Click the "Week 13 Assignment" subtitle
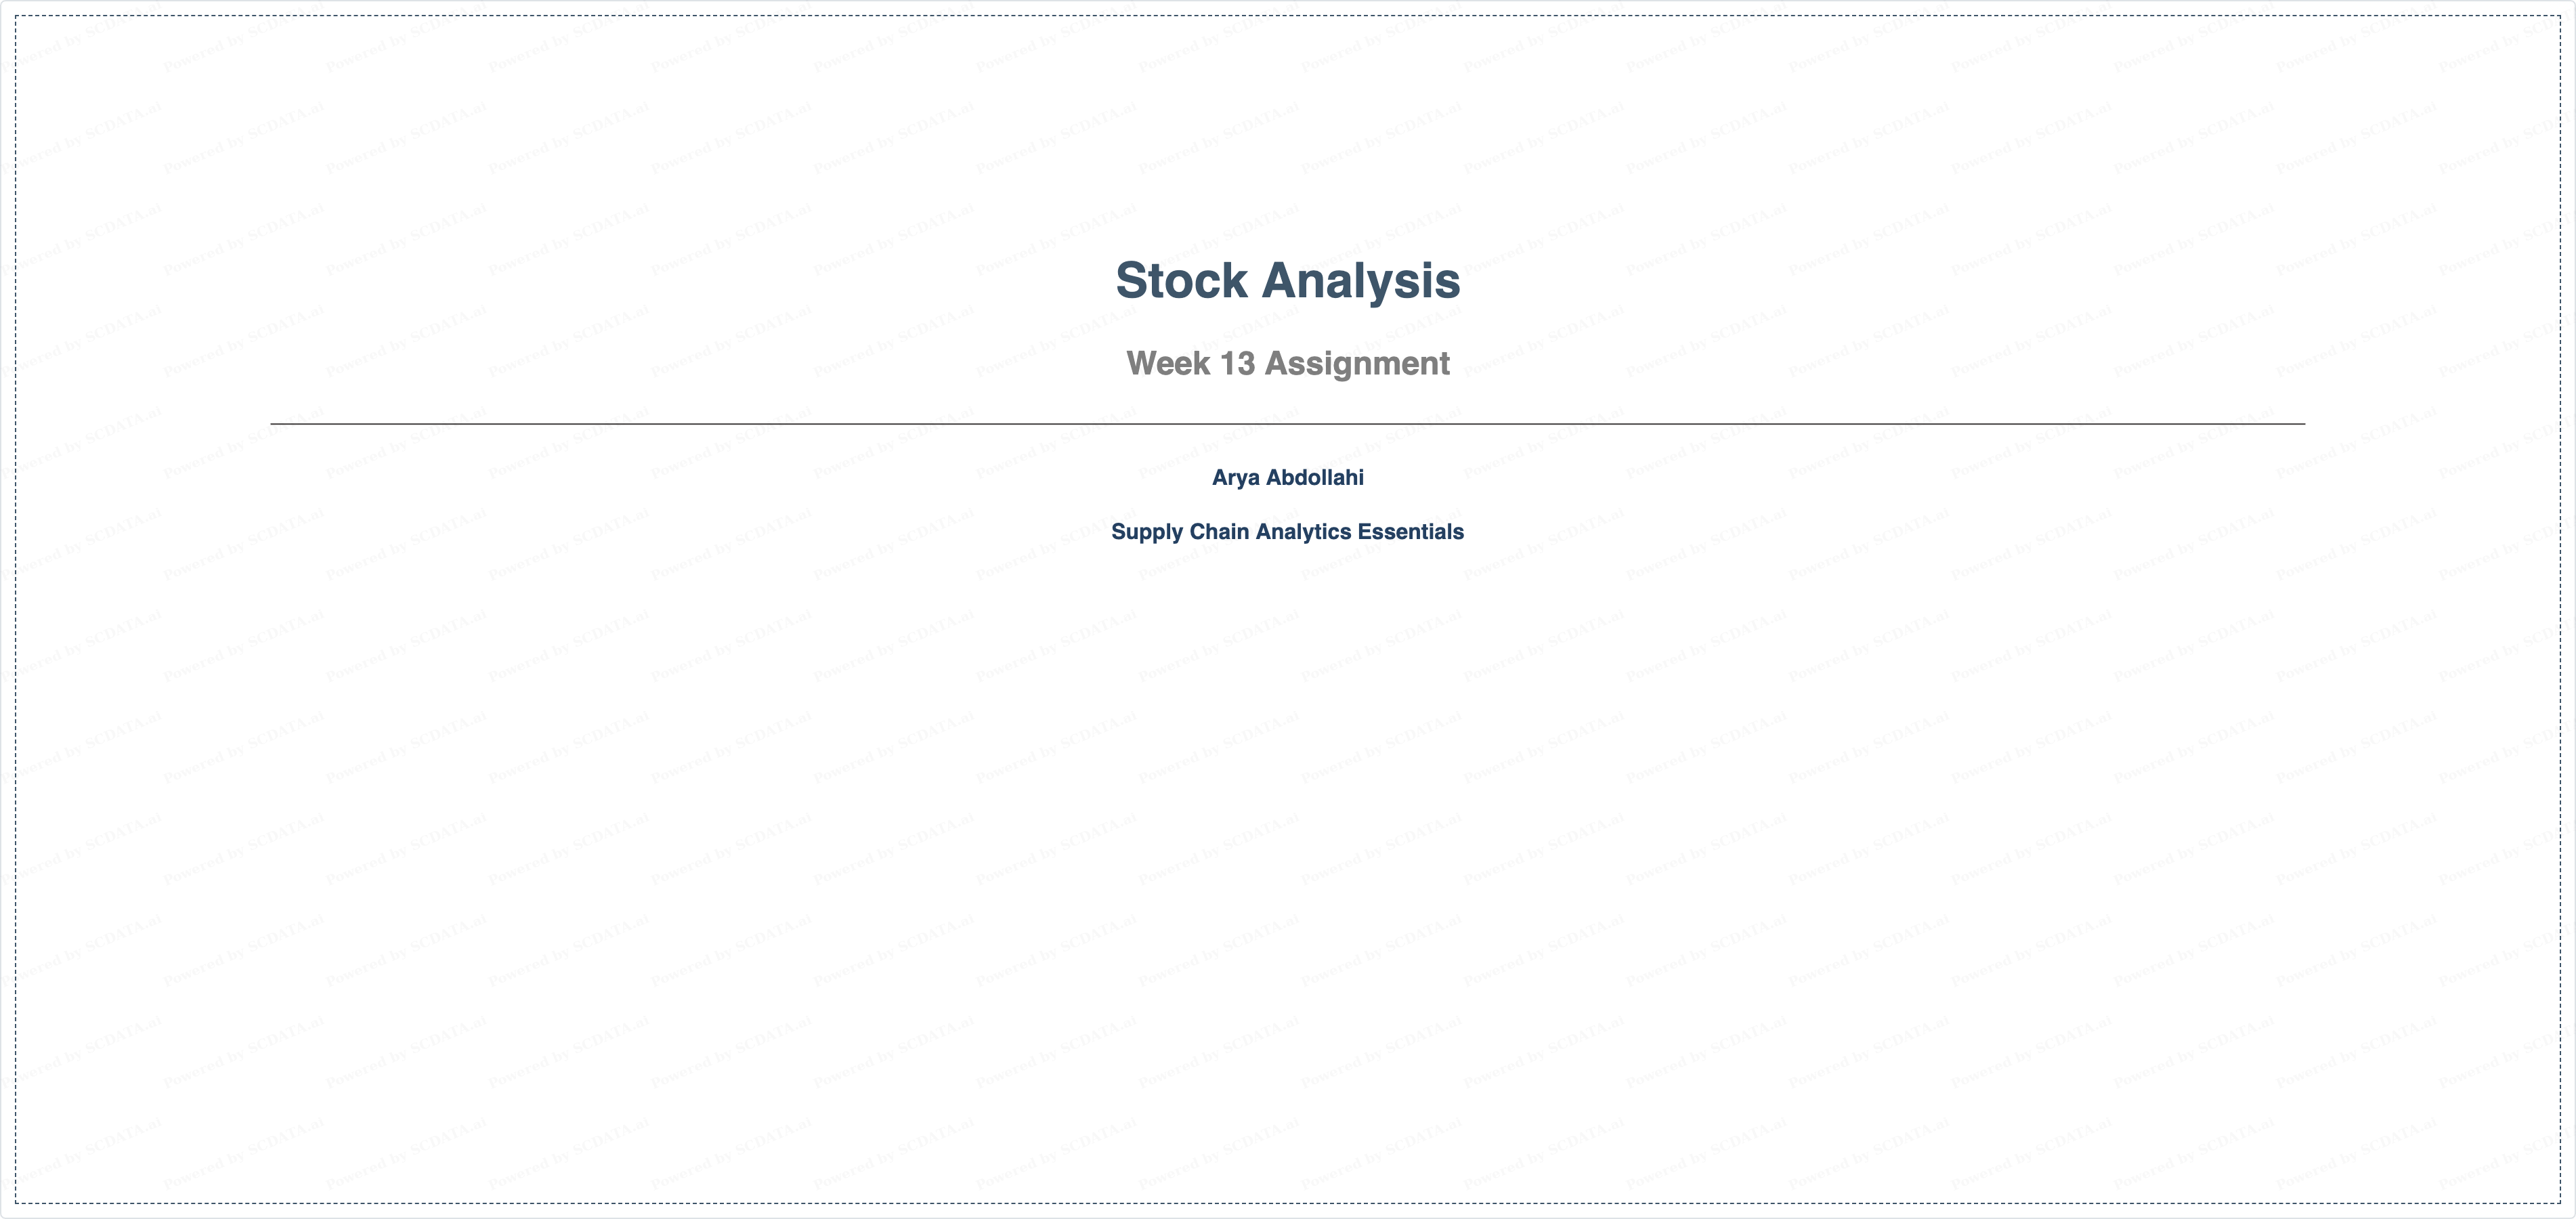Viewport: 2576px width, 1219px height. tap(1288, 364)
